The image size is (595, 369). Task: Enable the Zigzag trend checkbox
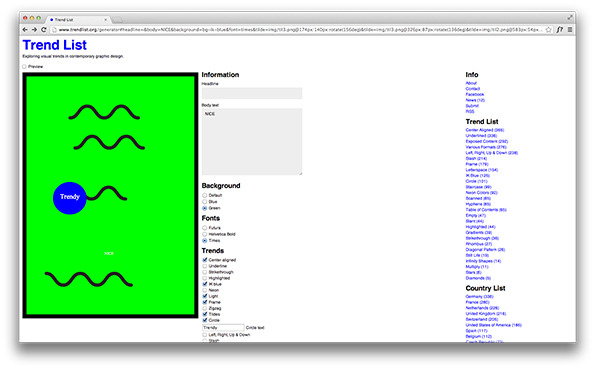205,308
